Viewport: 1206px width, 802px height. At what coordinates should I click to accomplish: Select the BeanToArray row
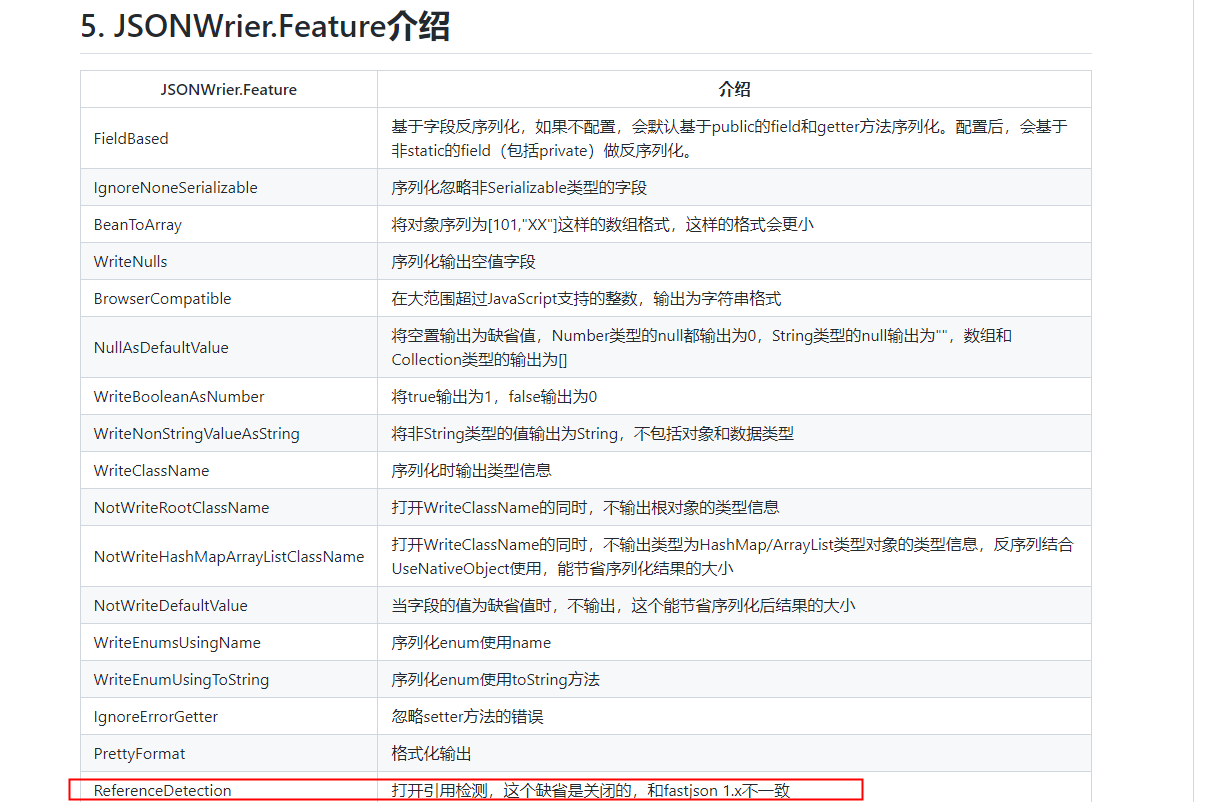(x=137, y=224)
